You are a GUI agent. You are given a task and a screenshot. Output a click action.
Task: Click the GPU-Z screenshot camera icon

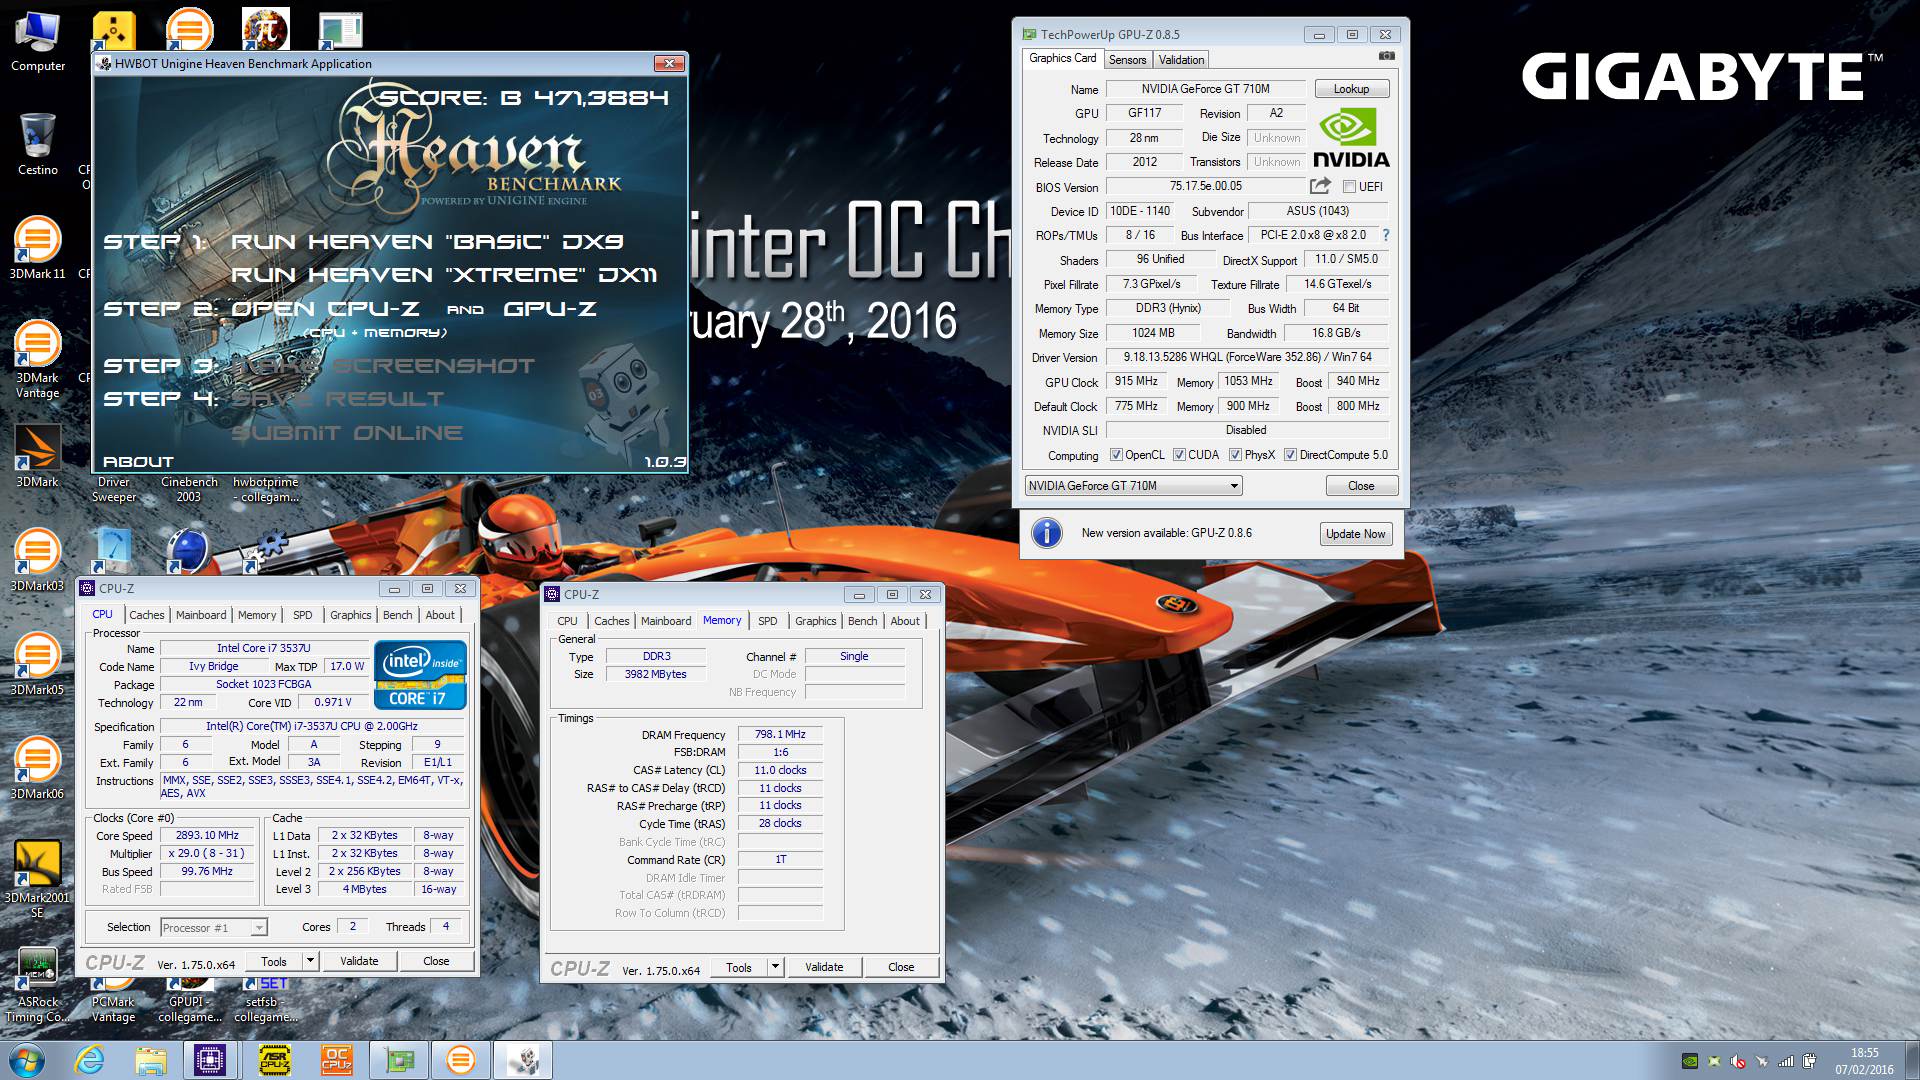pos(1386,57)
